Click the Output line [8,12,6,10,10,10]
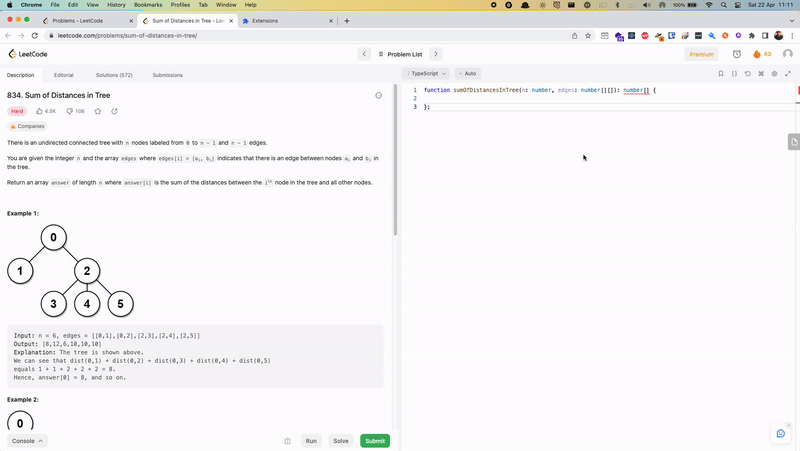 point(58,344)
